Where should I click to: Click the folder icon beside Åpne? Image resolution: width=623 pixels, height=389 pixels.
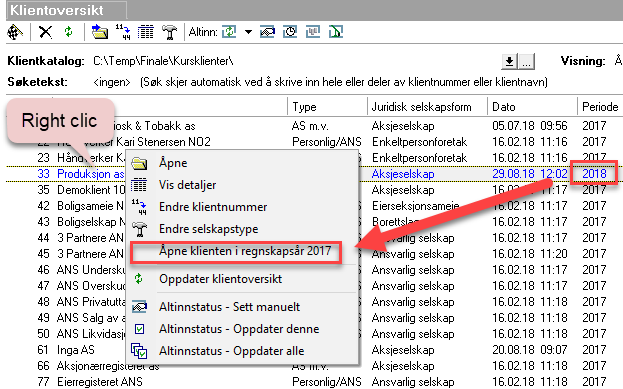click(139, 163)
